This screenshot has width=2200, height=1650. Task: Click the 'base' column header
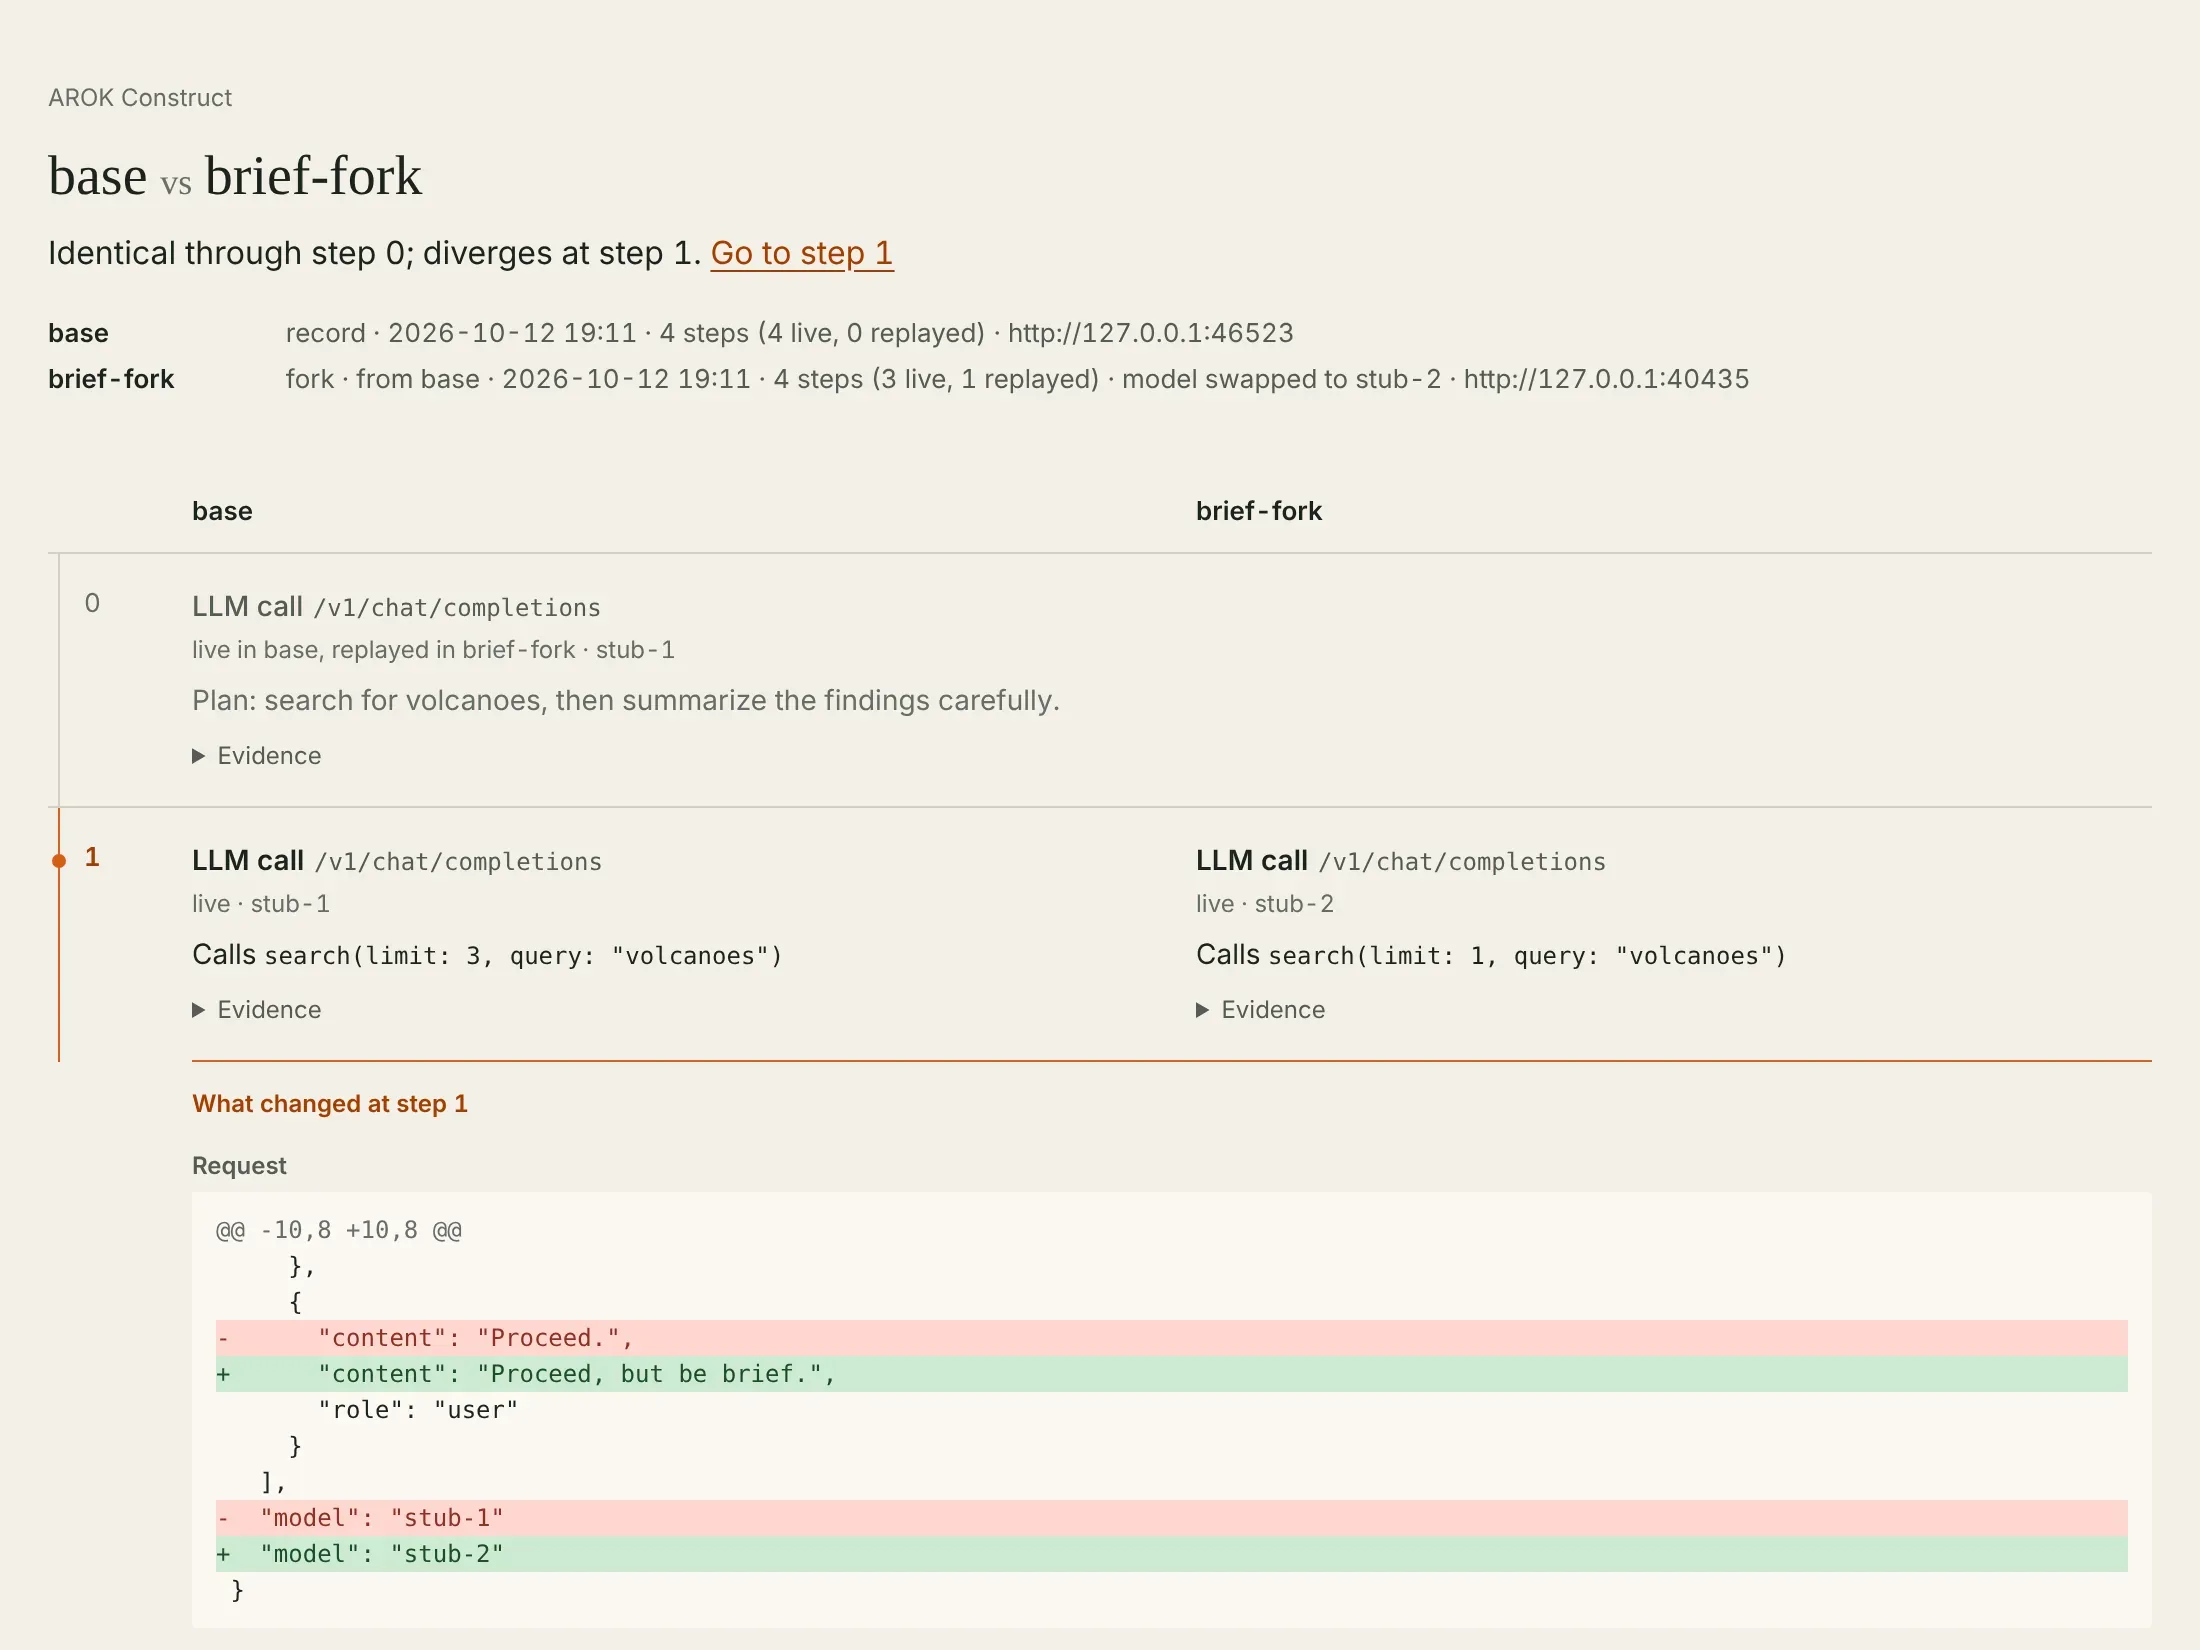pyautogui.click(x=222, y=511)
